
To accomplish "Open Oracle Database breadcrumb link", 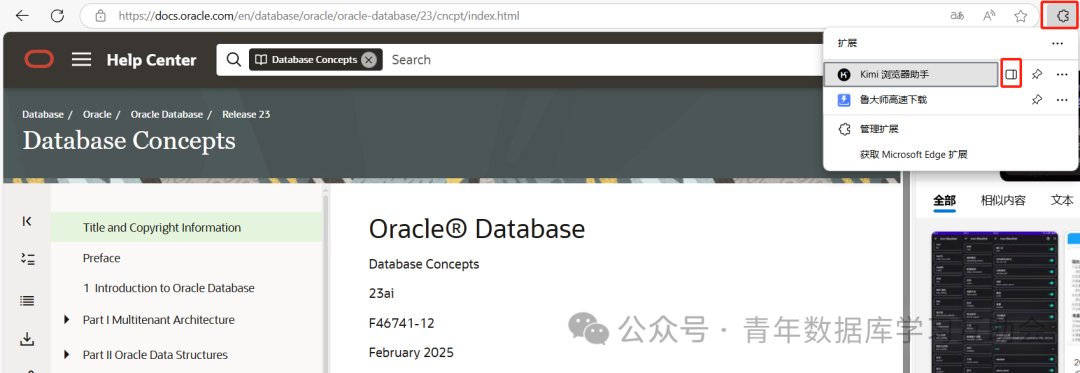I will point(167,114).
